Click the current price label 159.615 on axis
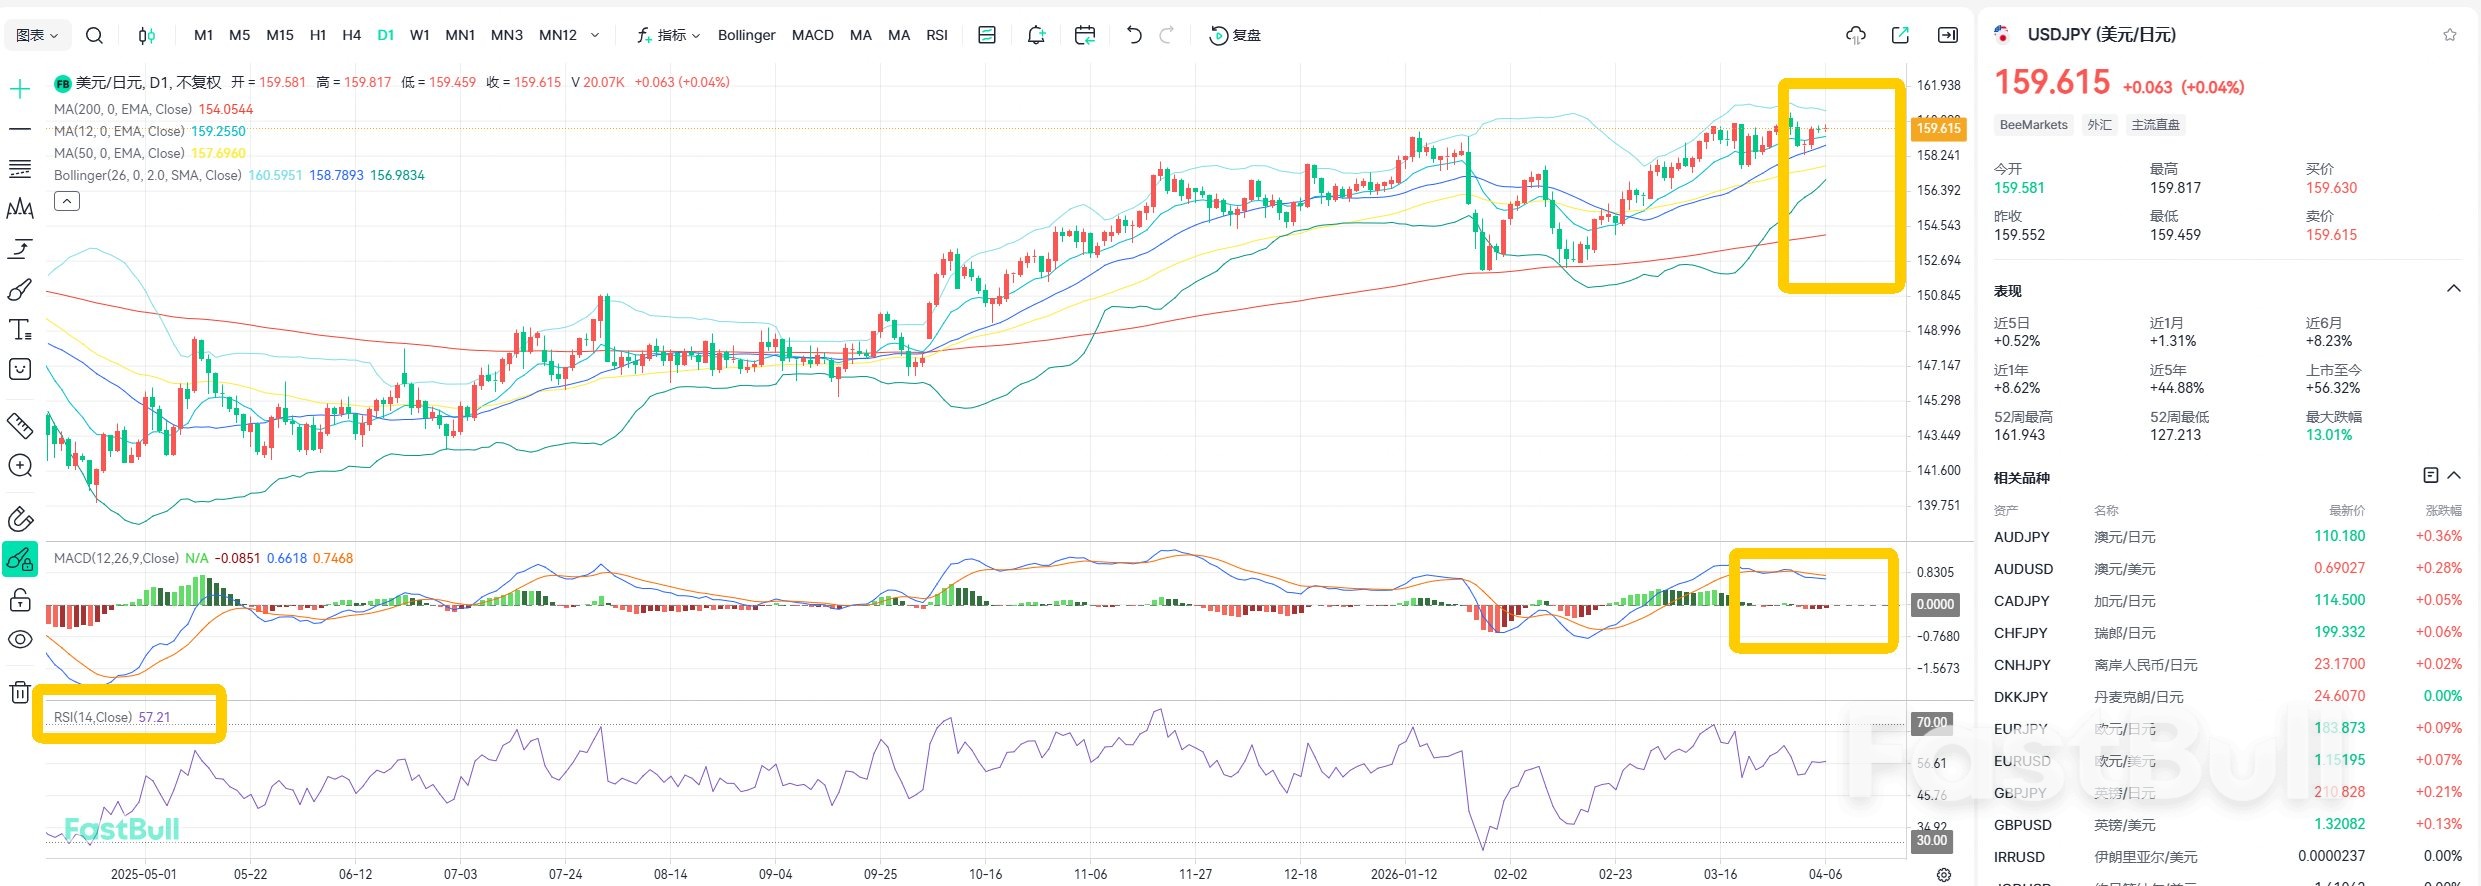 (x=1937, y=128)
